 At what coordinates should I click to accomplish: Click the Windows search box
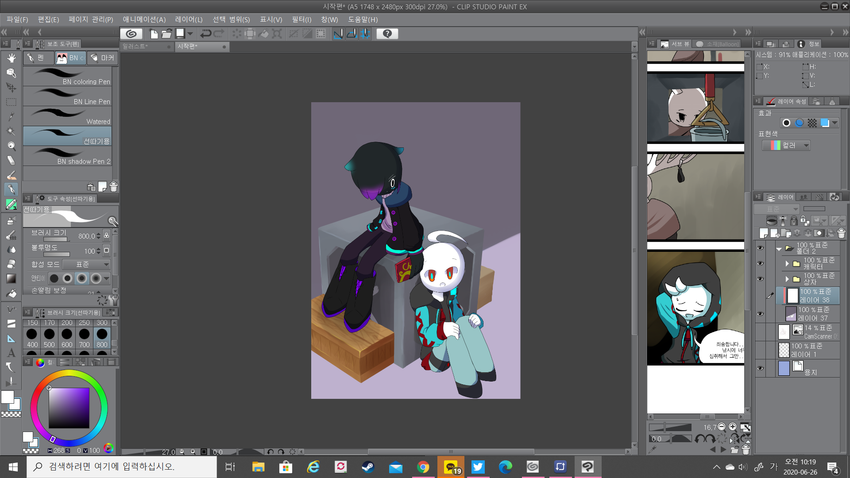tap(122, 467)
